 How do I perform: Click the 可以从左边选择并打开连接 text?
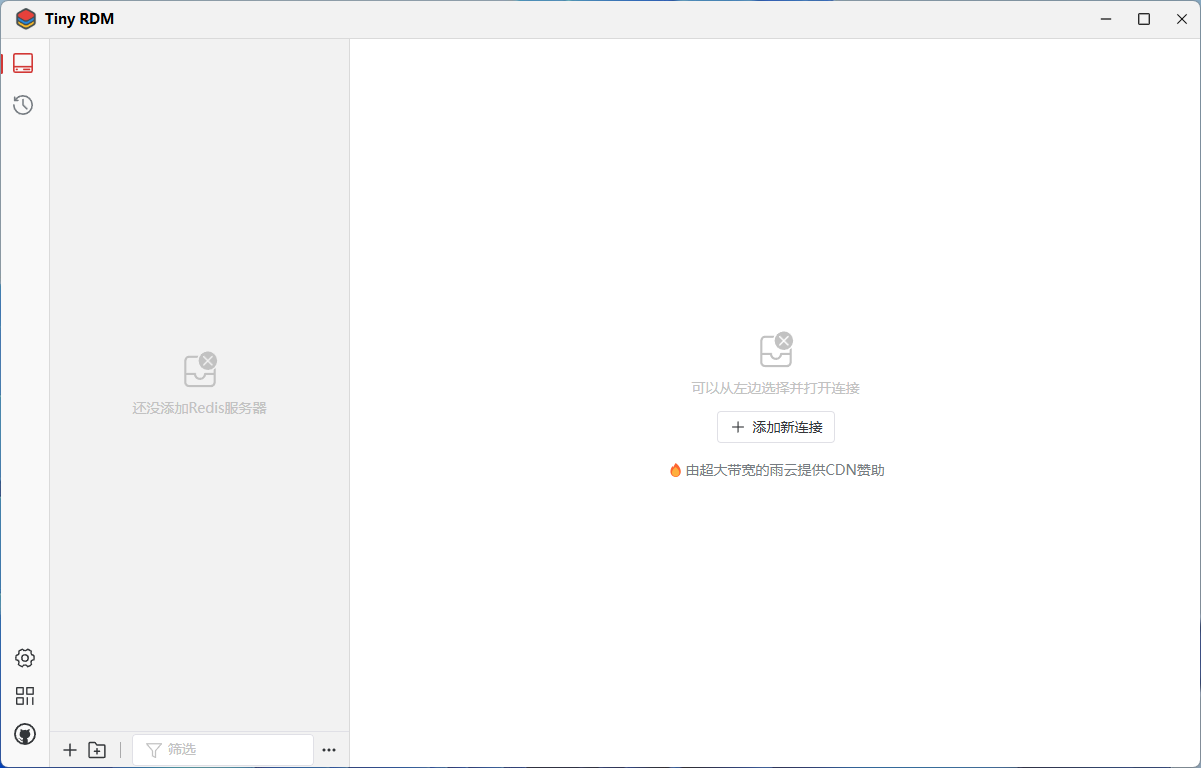(x=776, y=388)
